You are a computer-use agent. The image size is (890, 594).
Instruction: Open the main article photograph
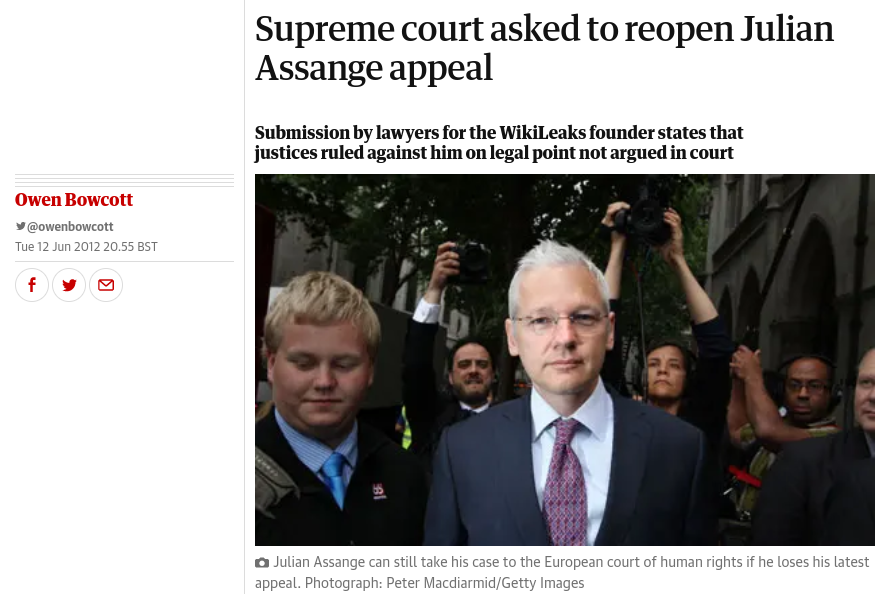(564, 360)
